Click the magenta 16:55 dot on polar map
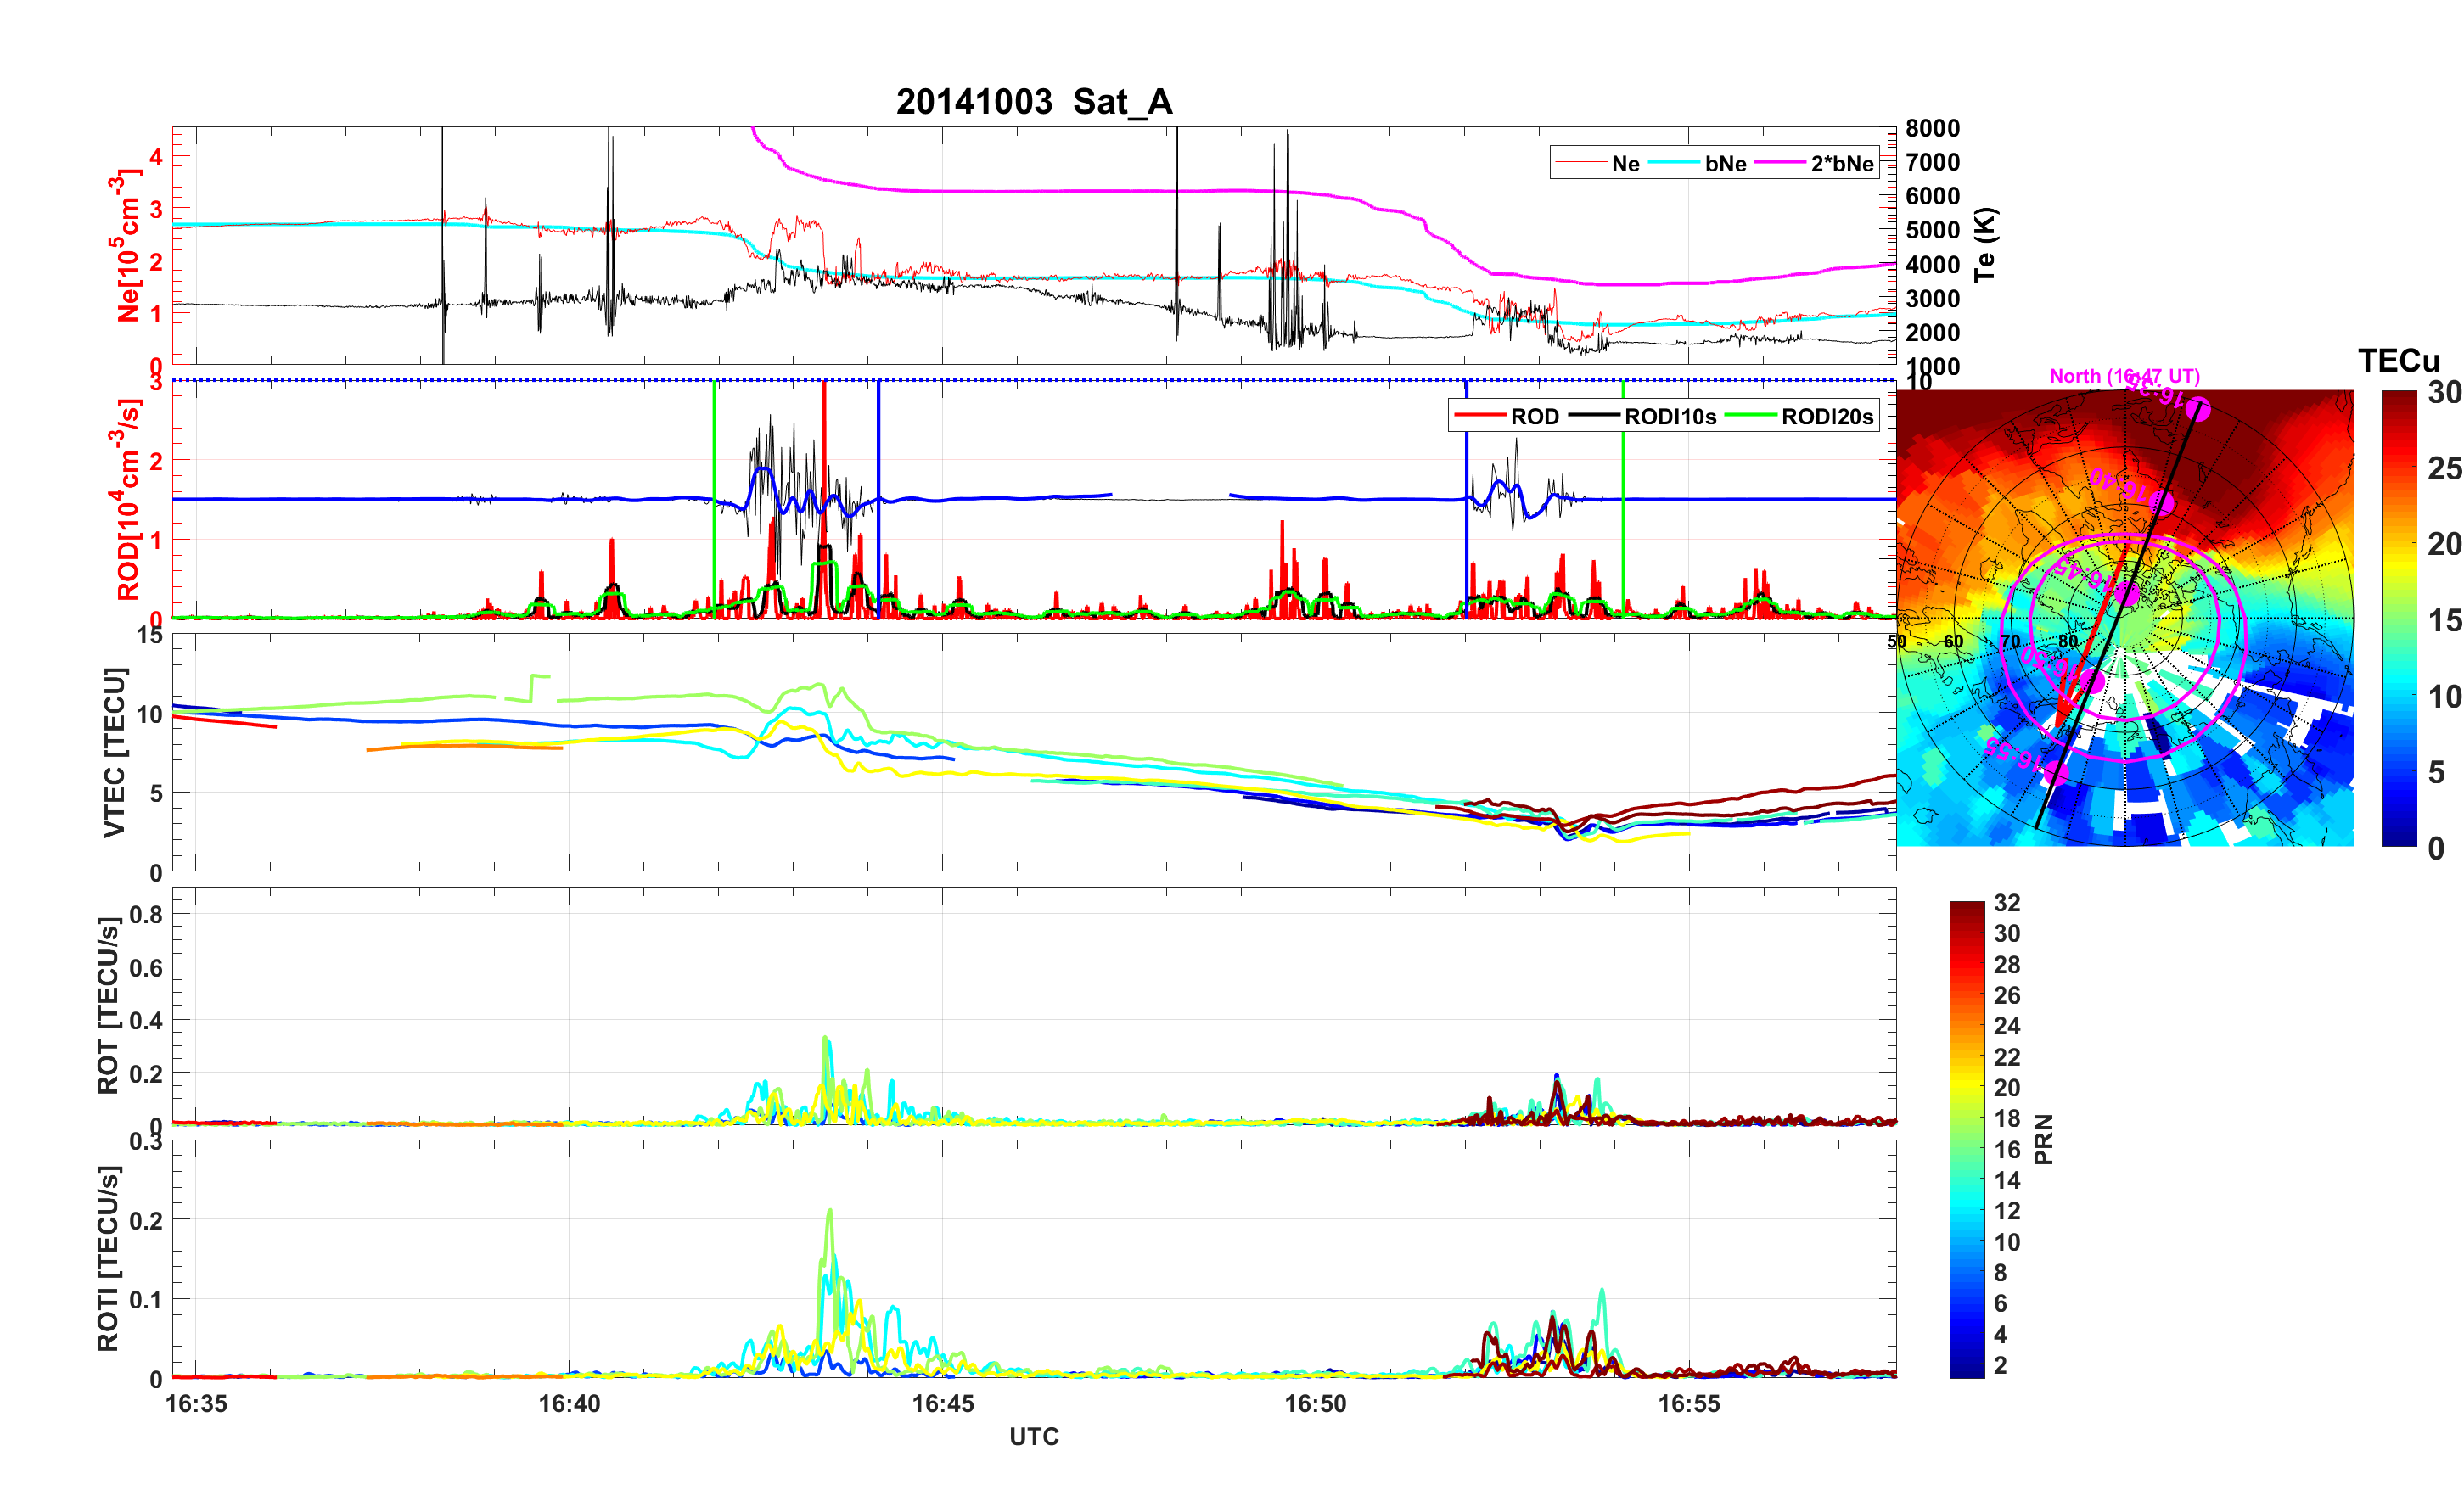This screenshot has height=1490, width=2464. point(2056,772)
